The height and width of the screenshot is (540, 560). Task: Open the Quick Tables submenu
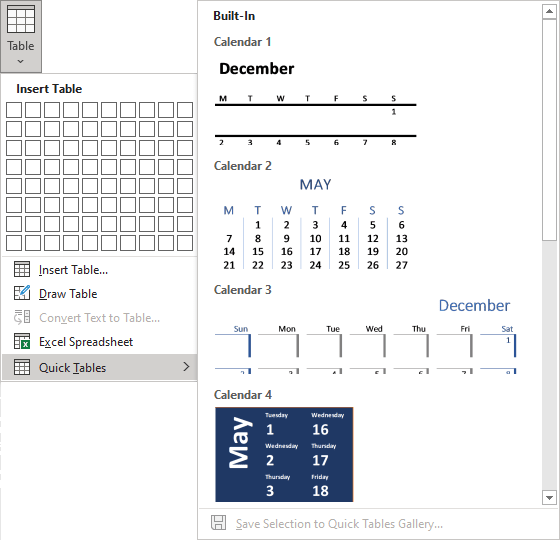(x=99, y=368)
